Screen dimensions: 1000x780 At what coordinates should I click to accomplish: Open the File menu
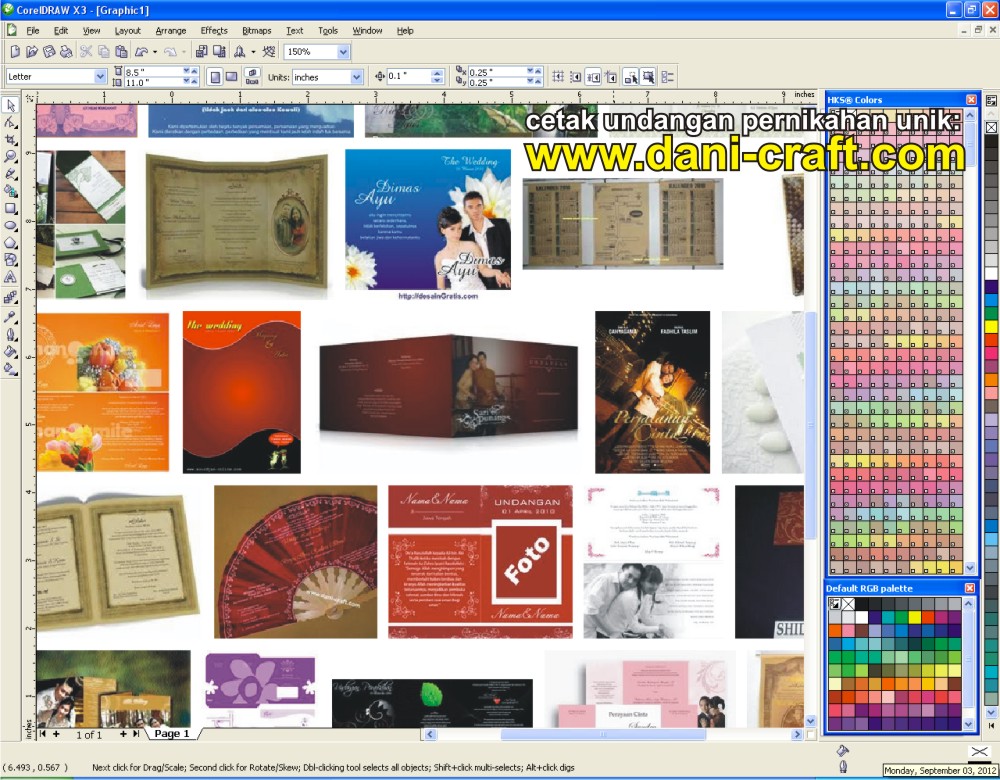(33, 31)
